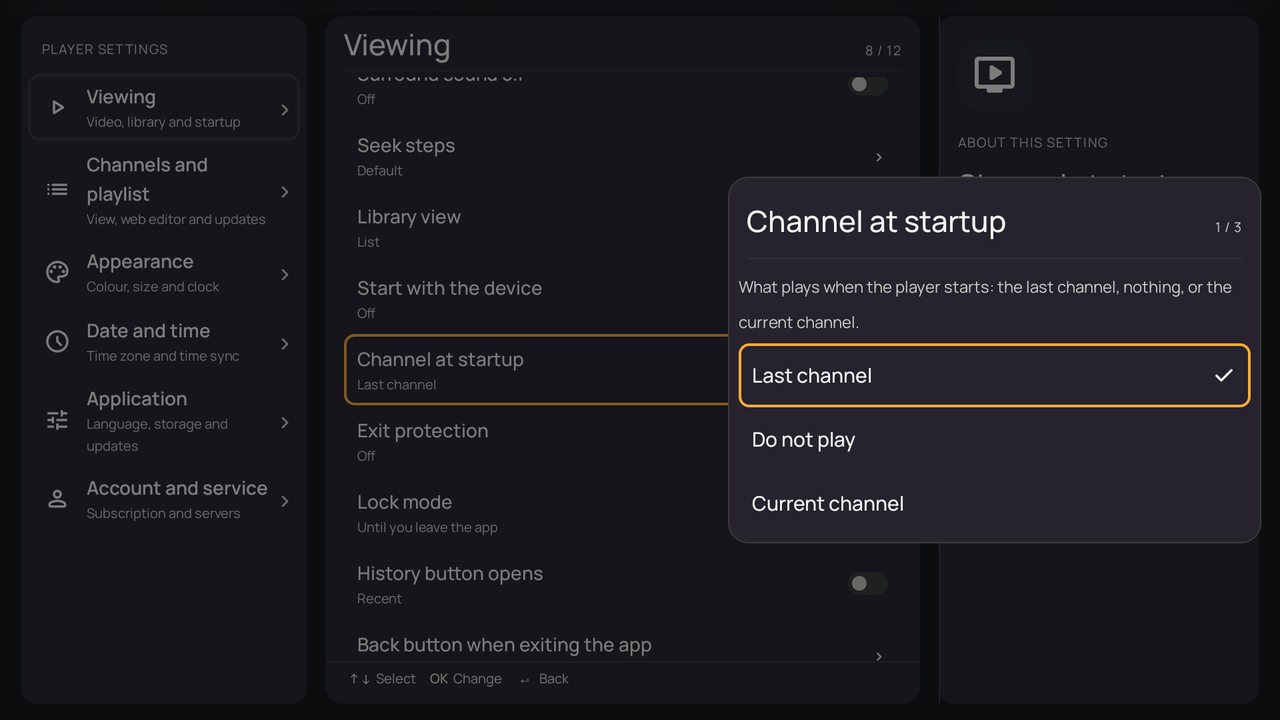Open Back button when exiting the app chevron
The width and height of the screenshot is (1280, 720).
click(x=879, y=656)
